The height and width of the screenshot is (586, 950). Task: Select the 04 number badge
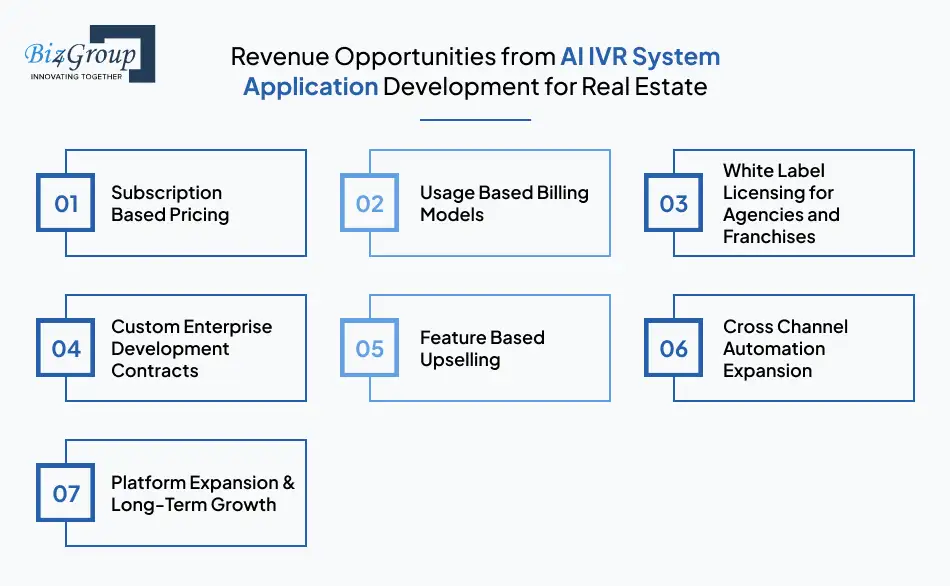(x=65, y=348)
